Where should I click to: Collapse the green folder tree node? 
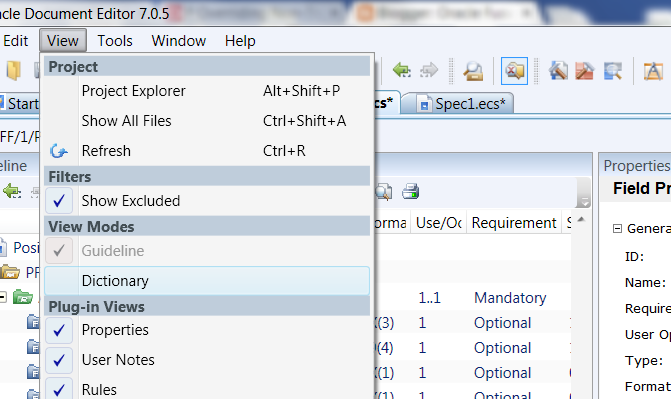(3, 297)
